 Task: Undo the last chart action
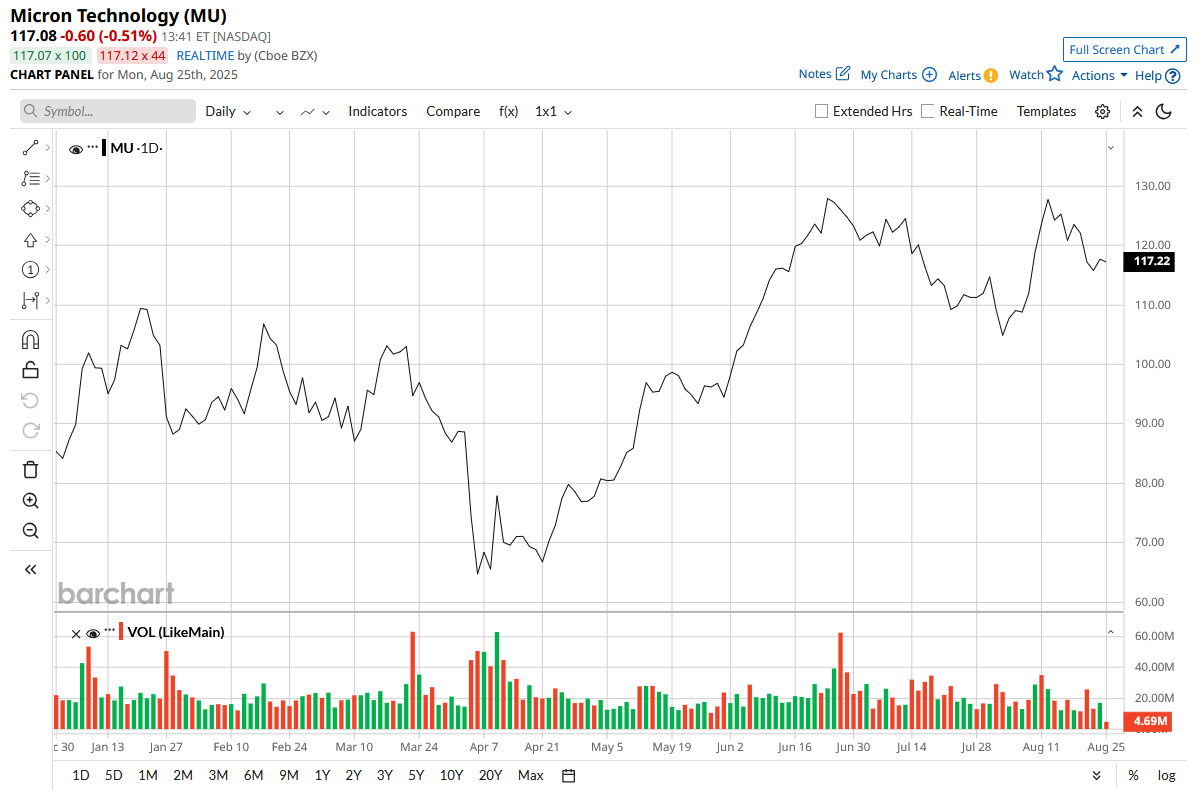point(30,401)
